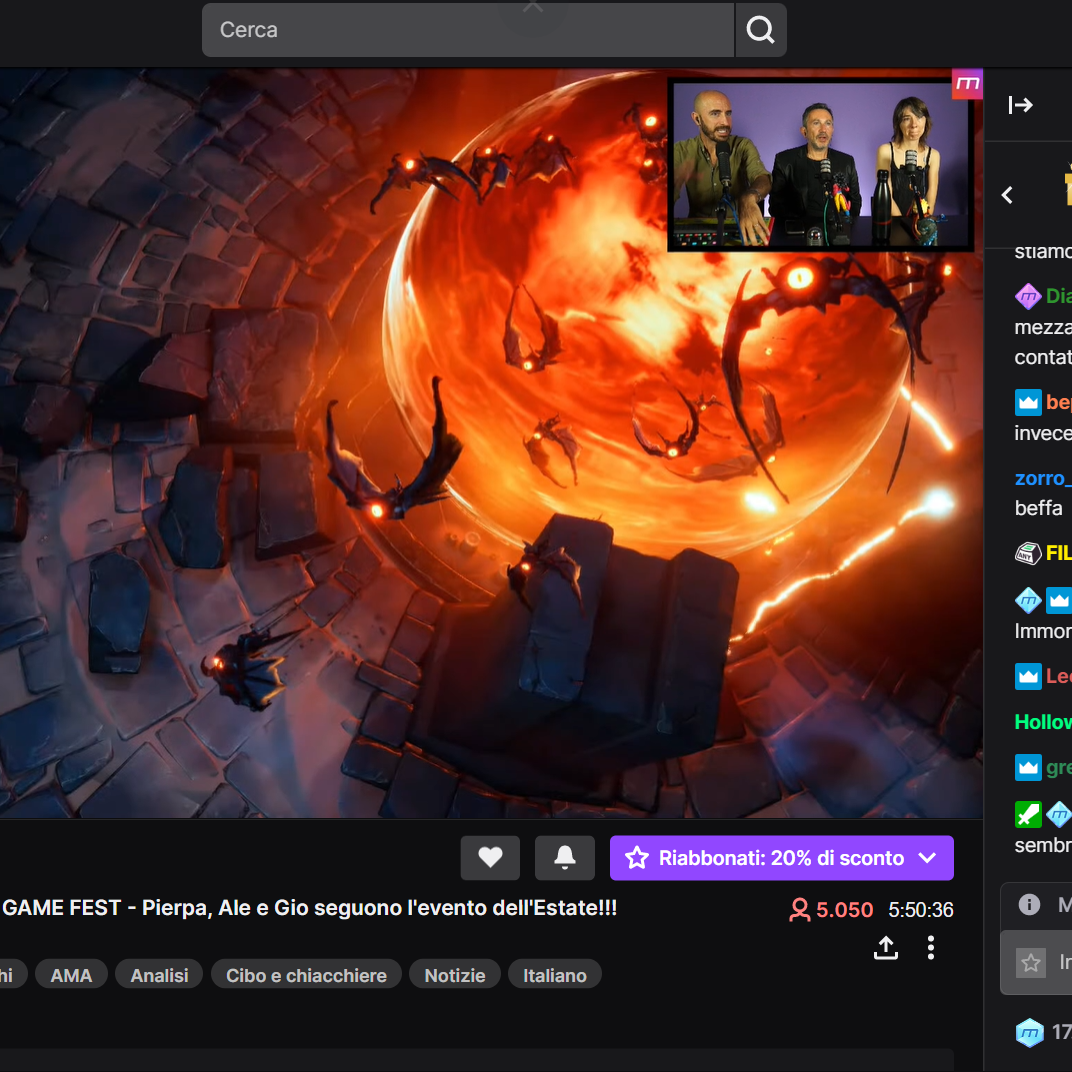1072x1072 pixels.
Task: Click the Hollow username in chat
Action: (1043, 721)
